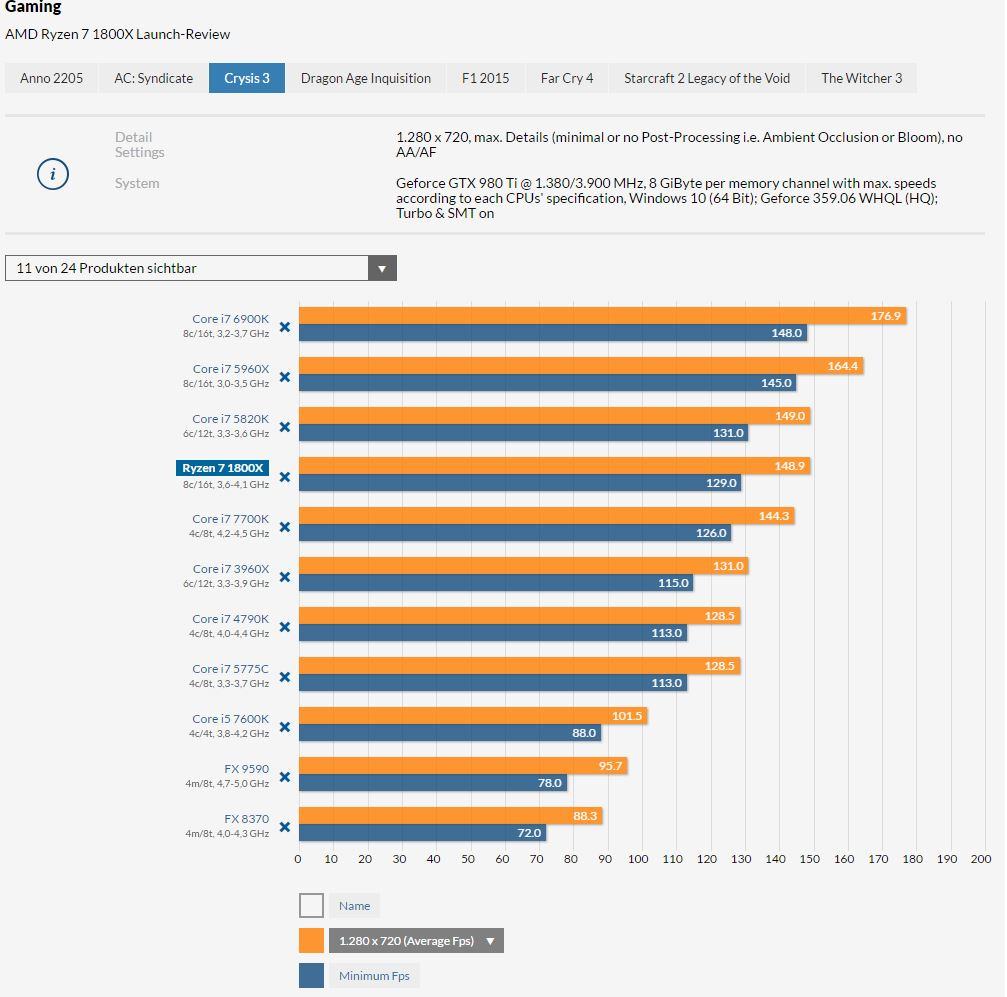1007x997 pixels.
Task: Open the Far Cry 4 tab
Action: [x=566, y=78]
